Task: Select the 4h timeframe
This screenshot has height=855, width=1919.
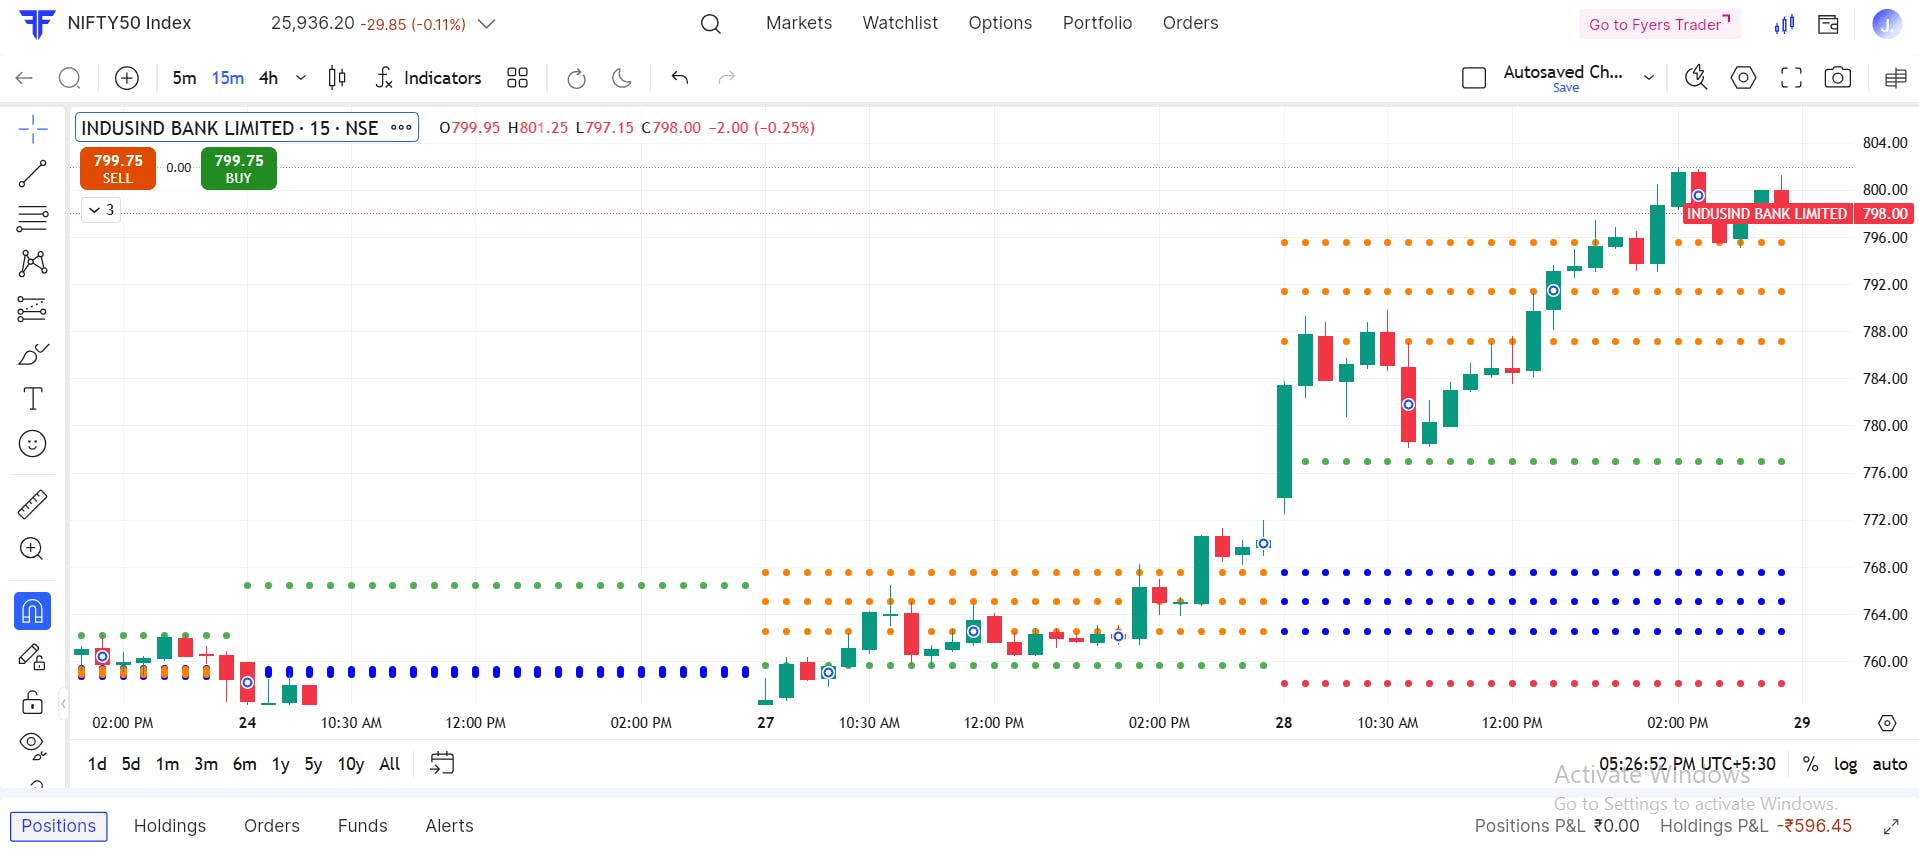Action: tap(268, 78)
